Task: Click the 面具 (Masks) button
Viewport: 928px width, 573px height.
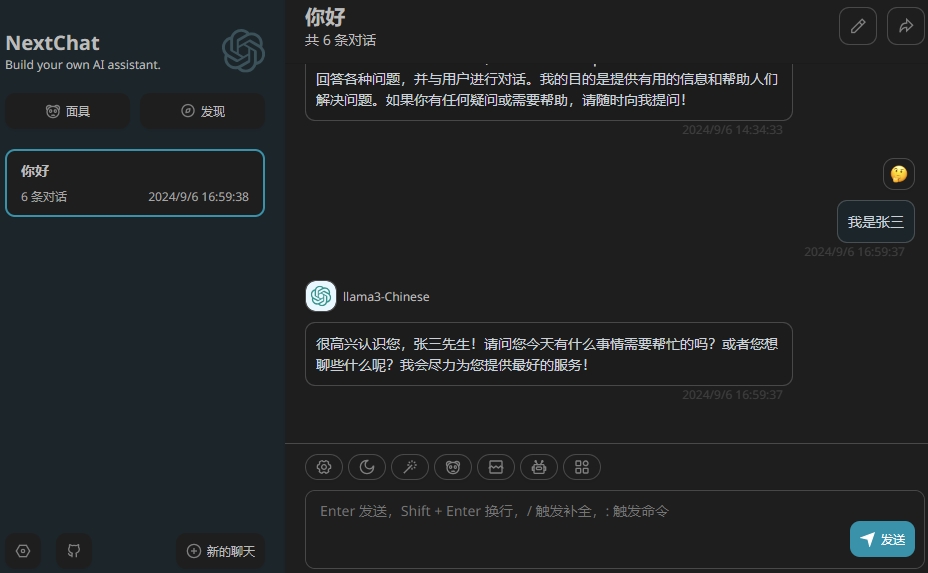Action: (68, 111)
